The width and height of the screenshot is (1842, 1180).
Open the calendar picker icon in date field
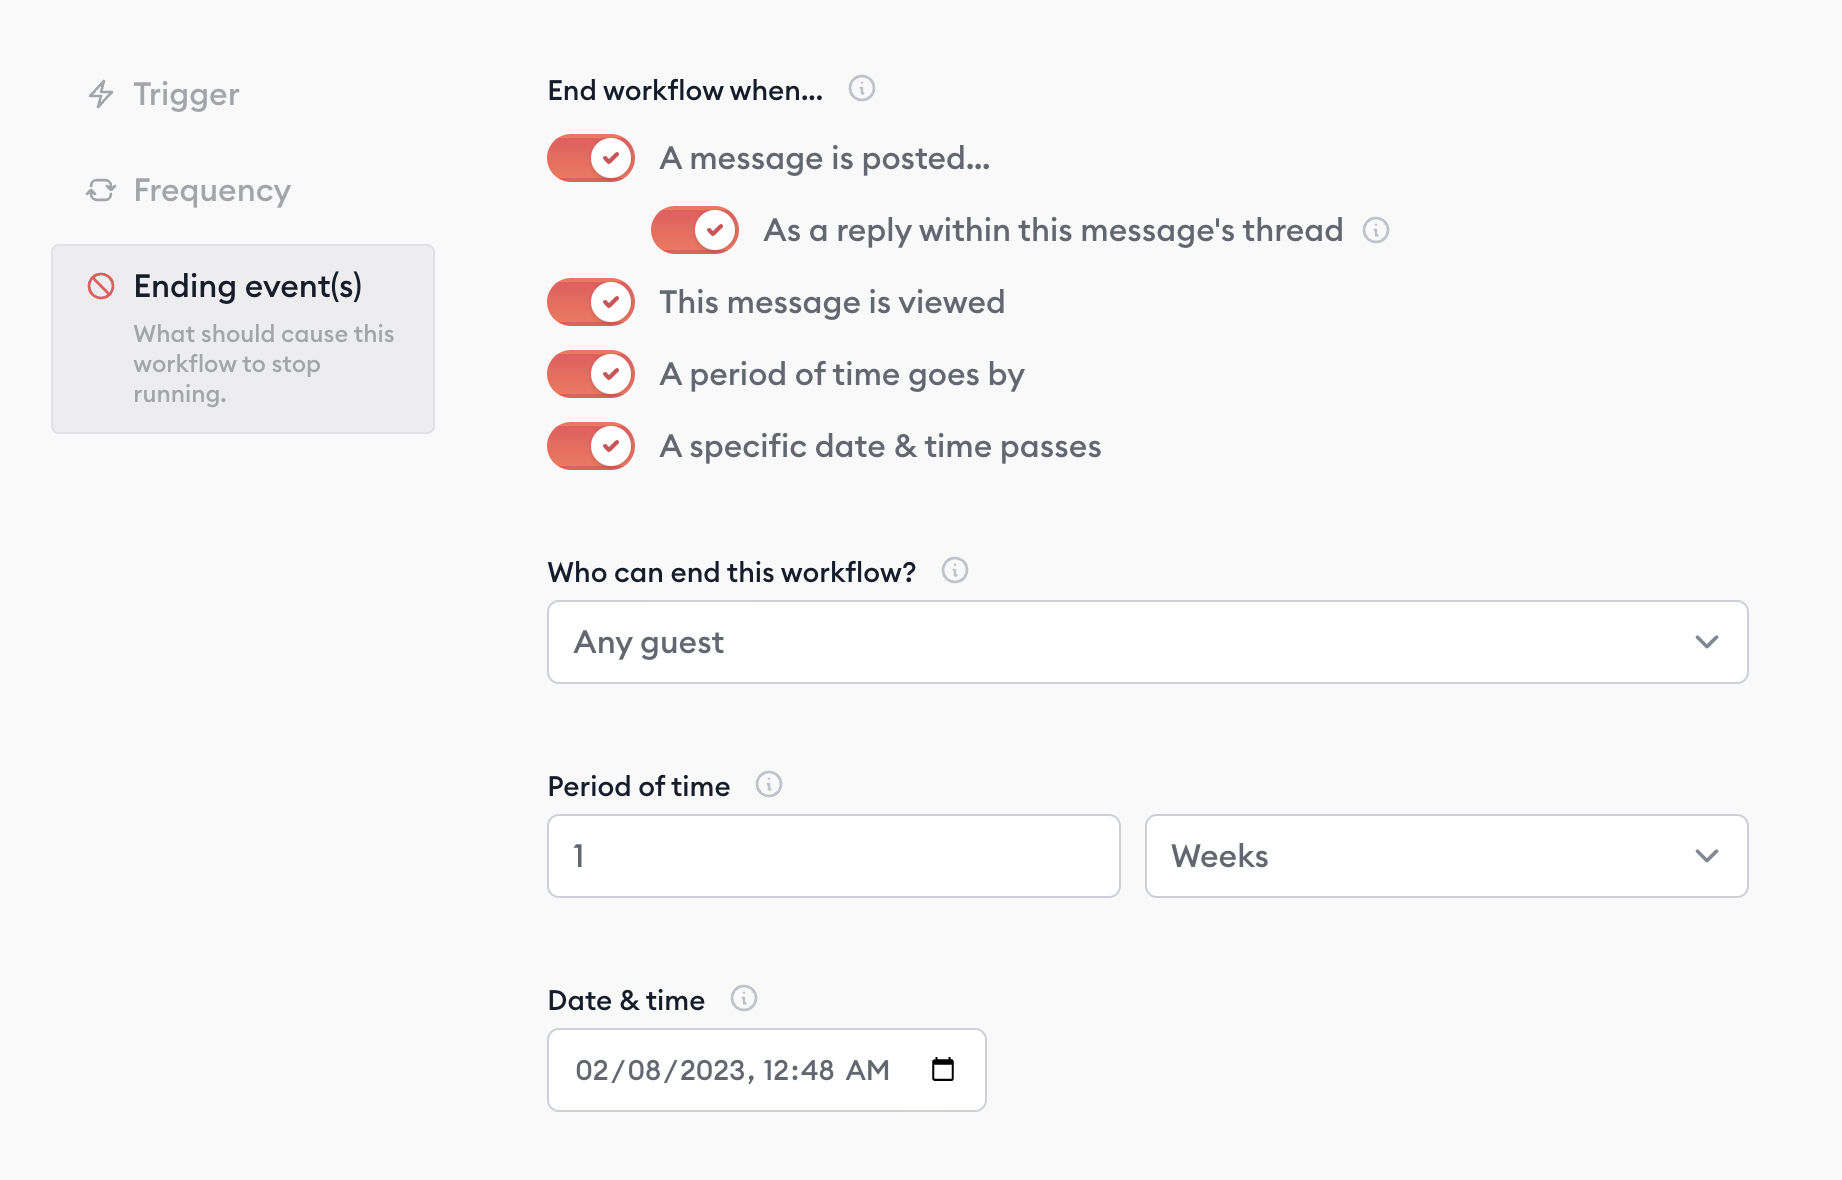coord(943,1070)
